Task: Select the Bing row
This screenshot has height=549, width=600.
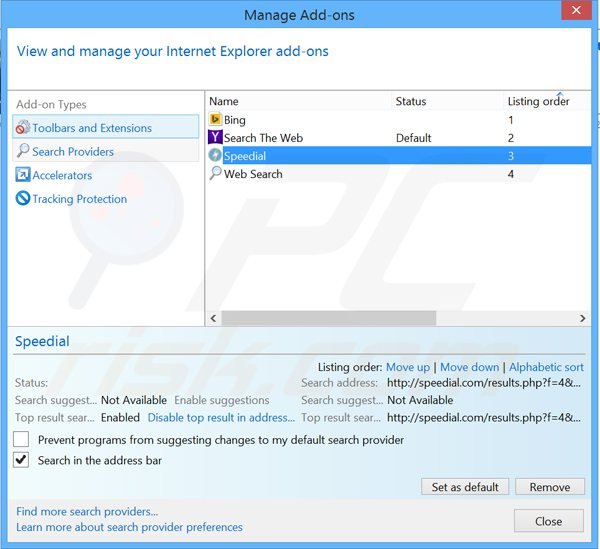Action: [399, 120]
